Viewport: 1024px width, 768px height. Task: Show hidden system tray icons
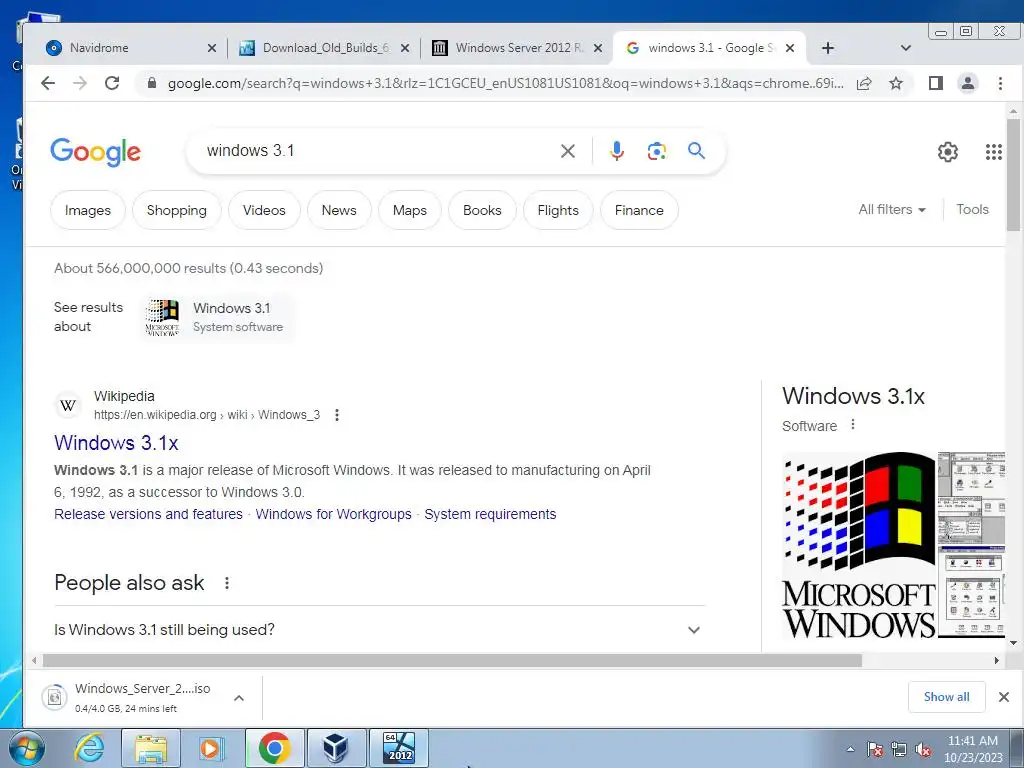tap(850, 749)
